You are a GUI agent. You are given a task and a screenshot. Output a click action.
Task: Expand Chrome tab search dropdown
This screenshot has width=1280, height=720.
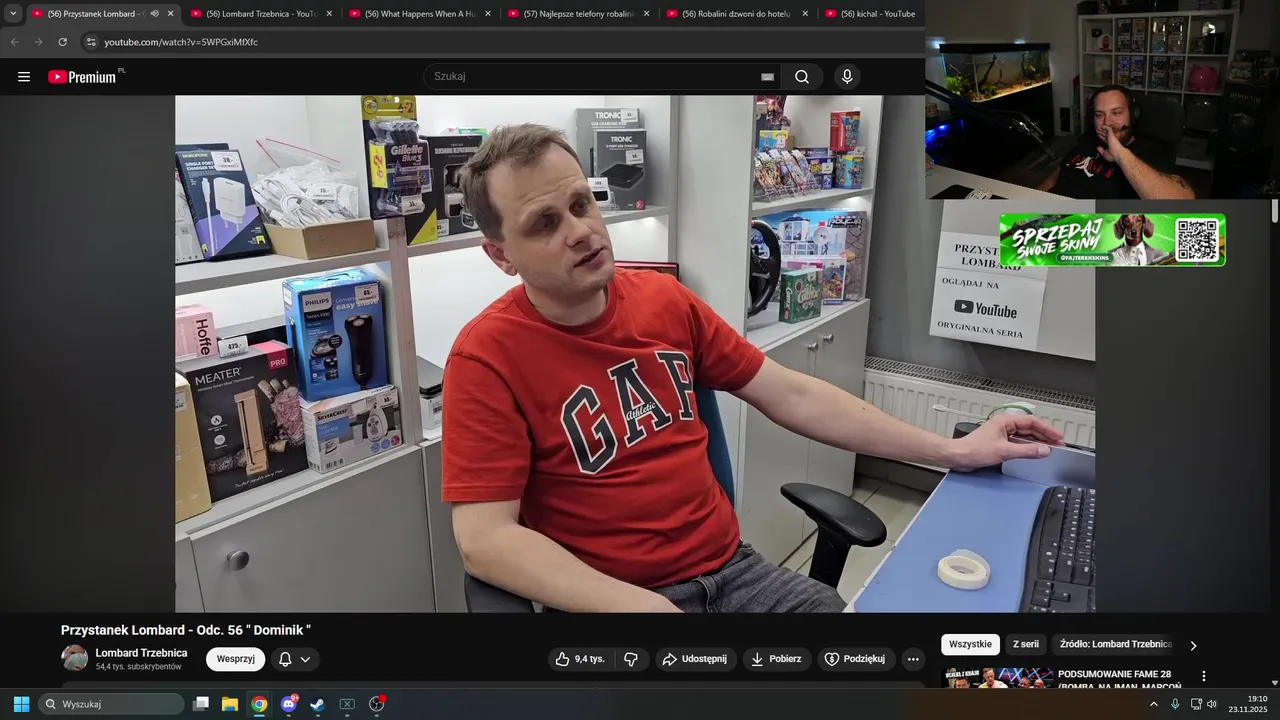click(x=13, y=14)
